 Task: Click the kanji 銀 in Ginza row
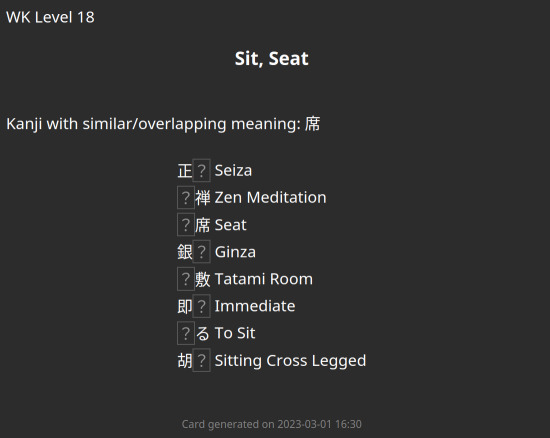pyautogui.click(x=185, y=252)
